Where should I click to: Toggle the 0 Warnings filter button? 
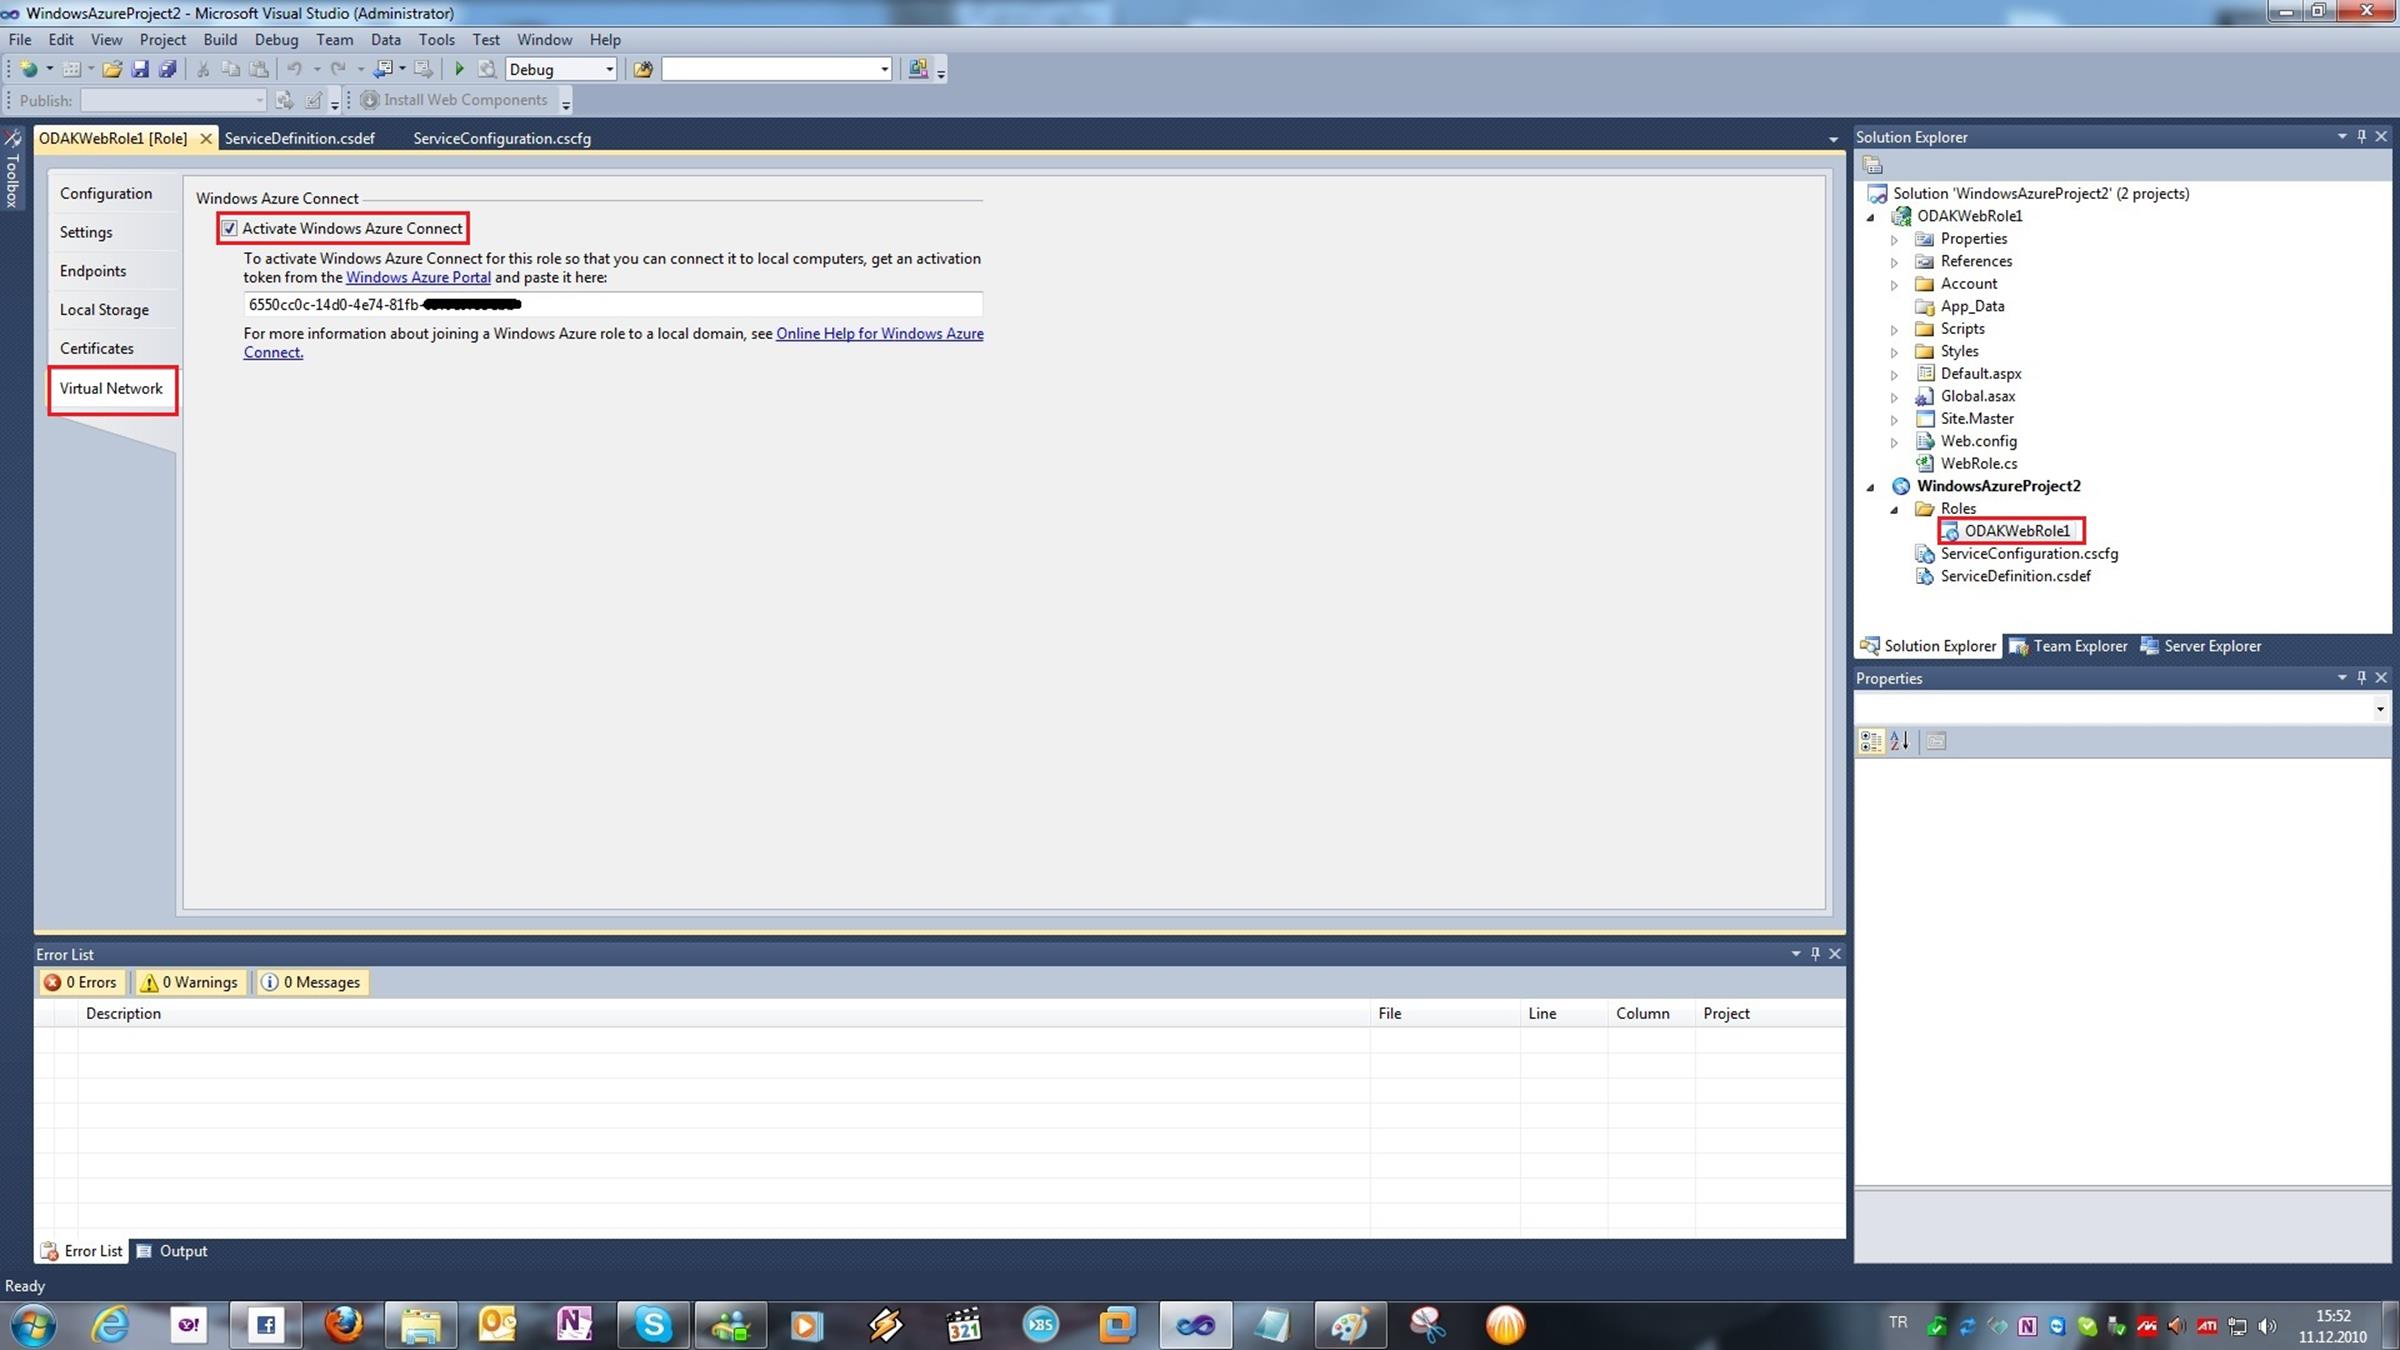tap(190, 982)
